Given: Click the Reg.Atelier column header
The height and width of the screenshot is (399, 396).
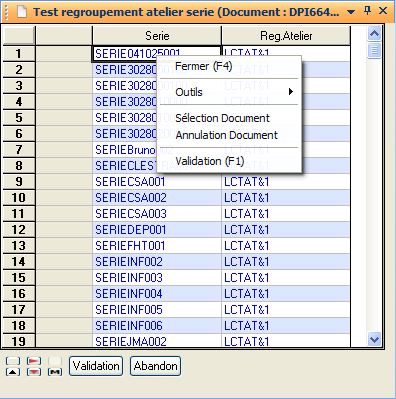Looking at the screenshot, I should pyautogui.click(x=286, y=36).
